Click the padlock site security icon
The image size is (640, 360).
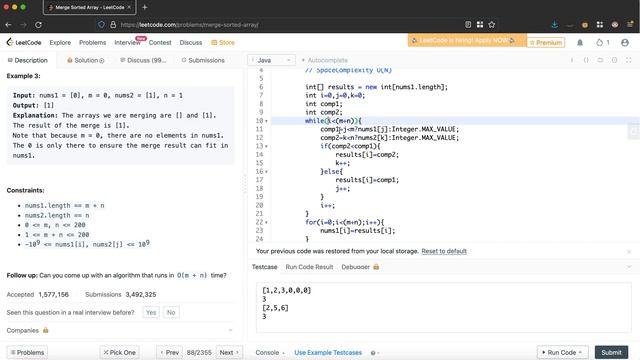click(113, 24)
